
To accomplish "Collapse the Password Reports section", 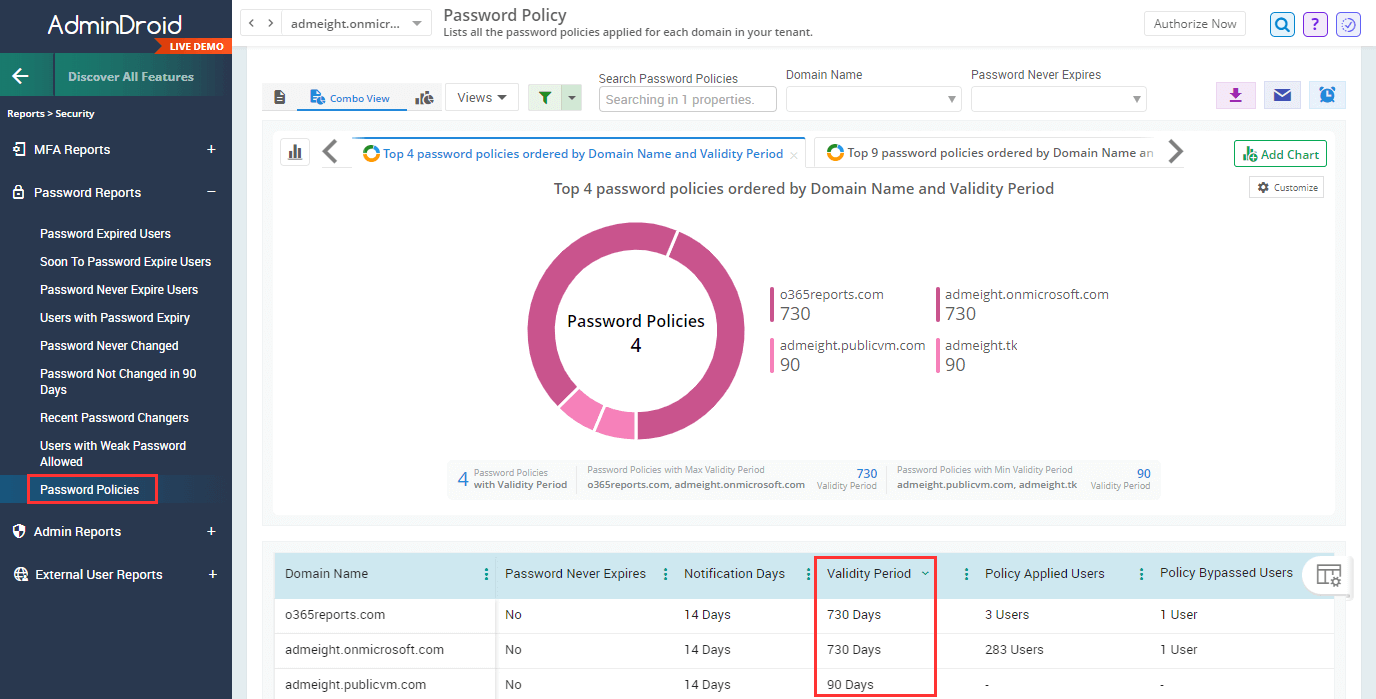I will (210, 192).
